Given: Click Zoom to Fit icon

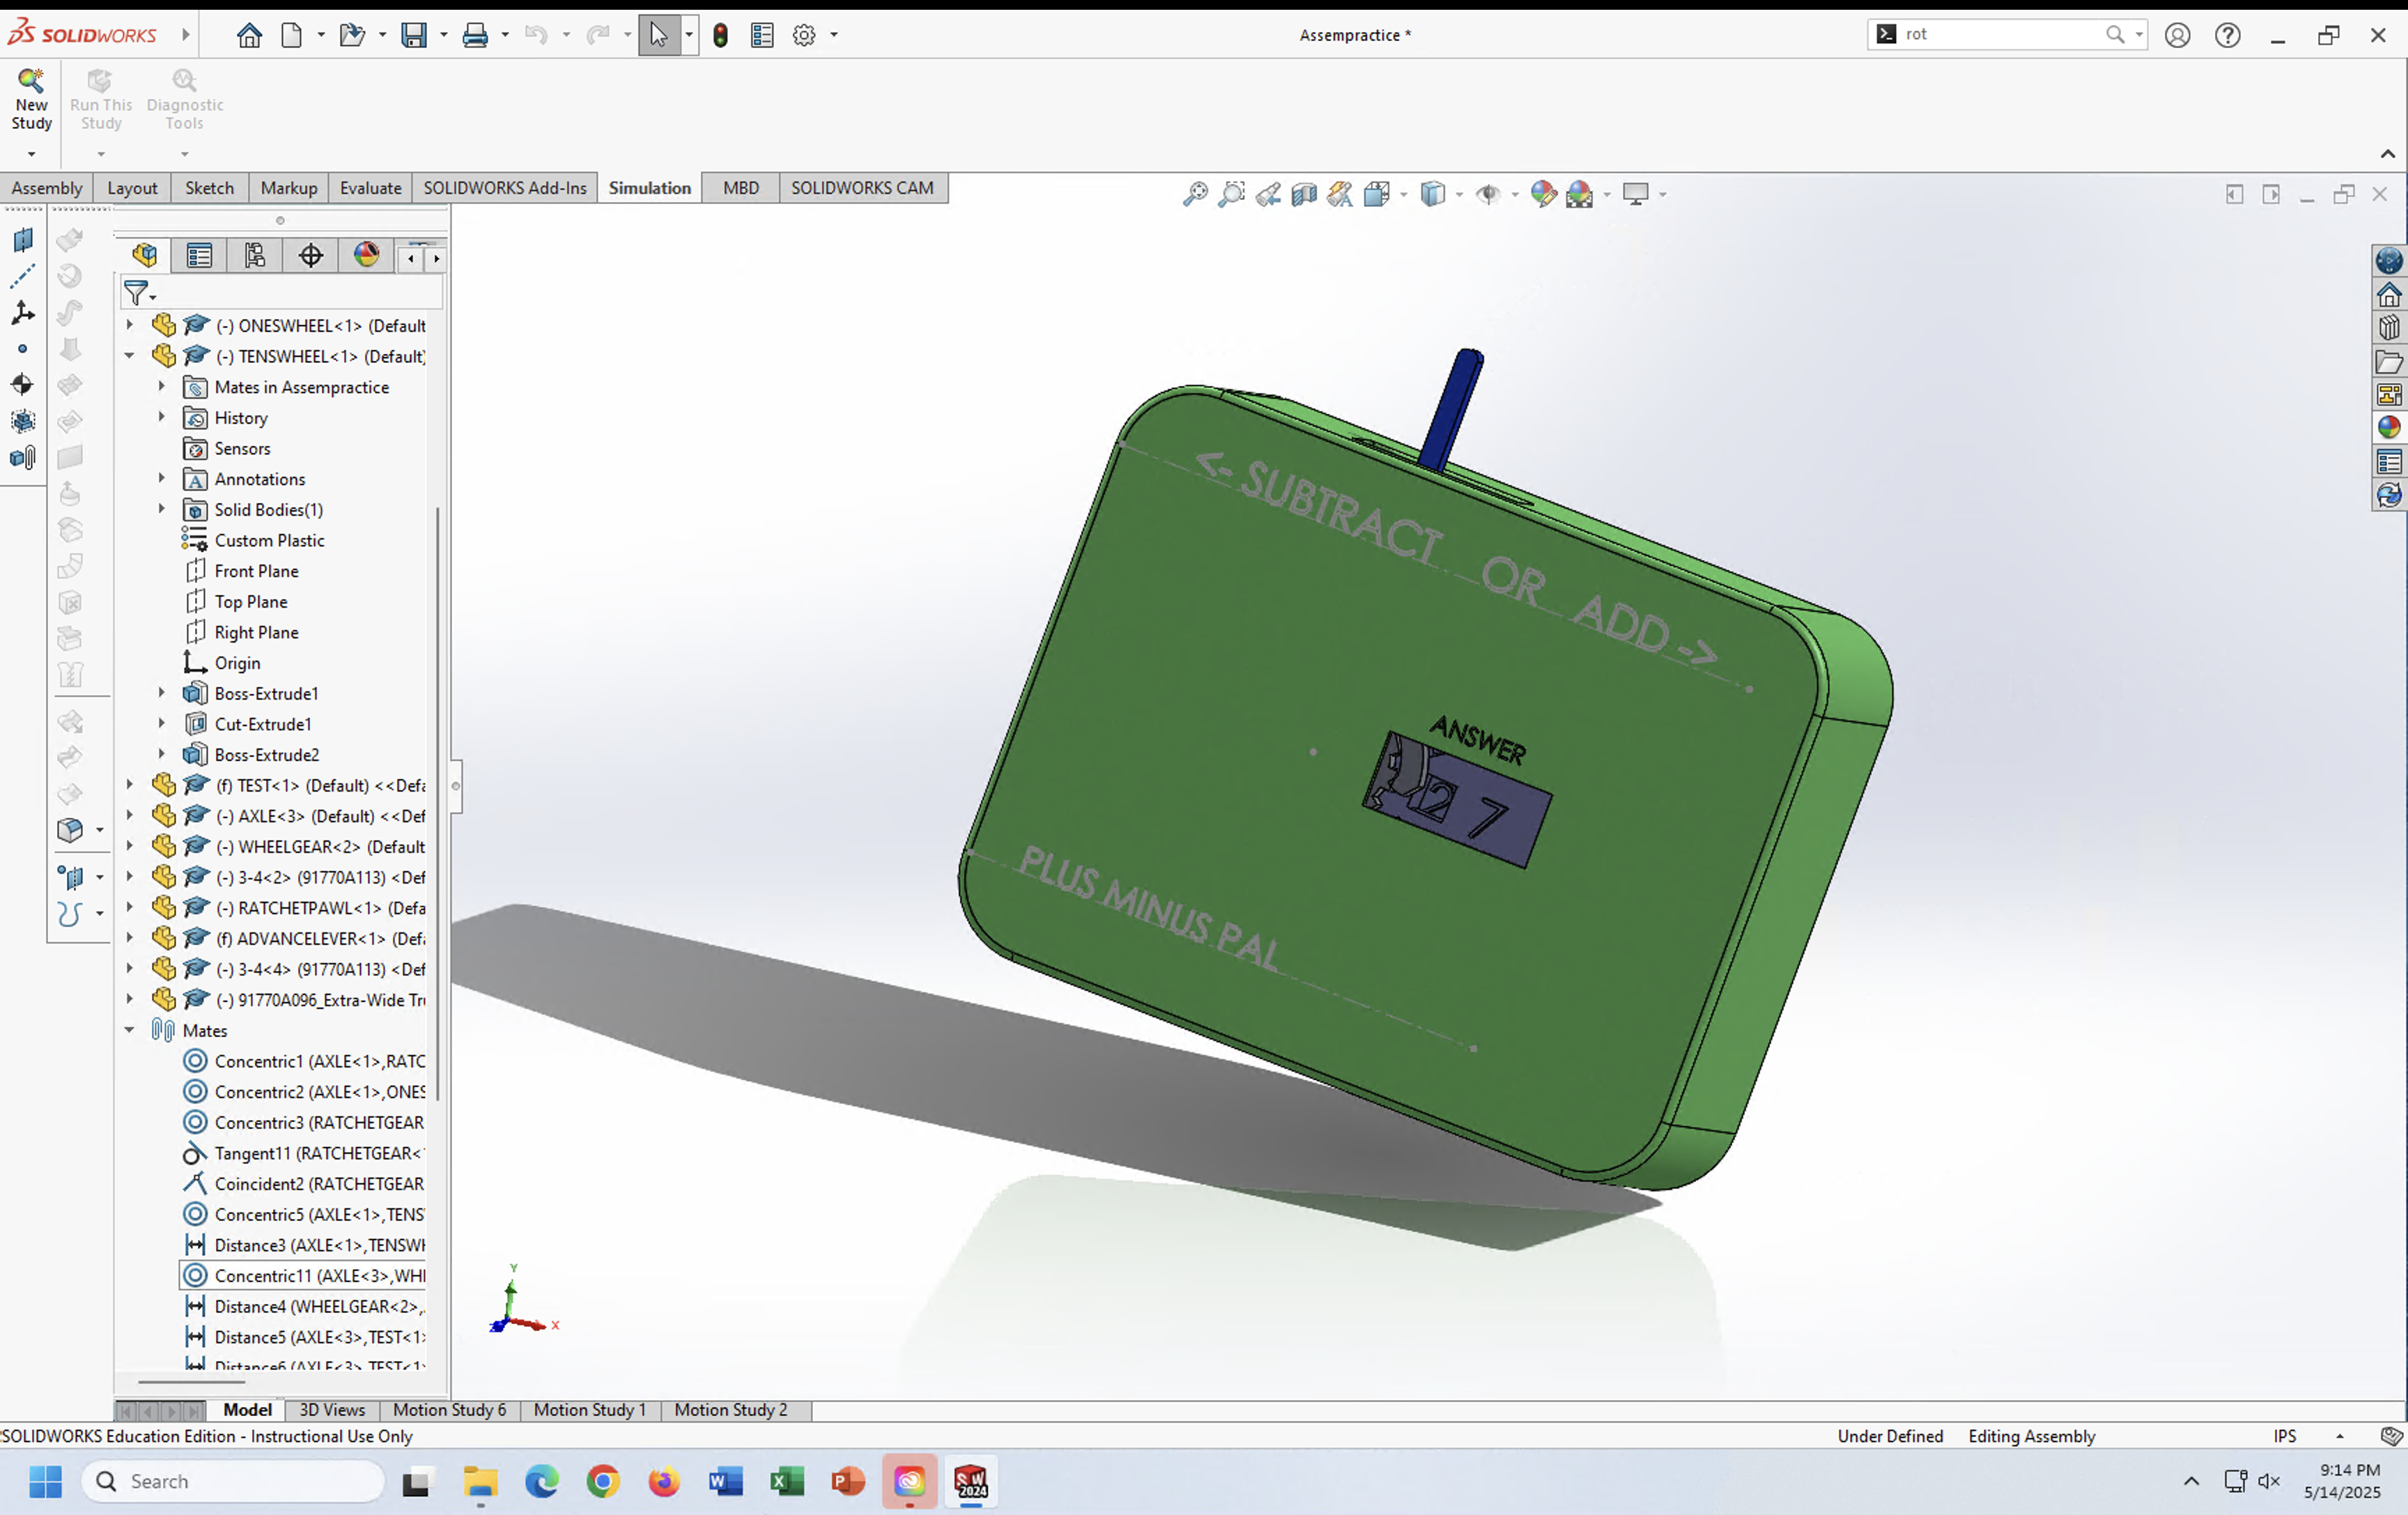Looking at the screenshot, I should point(1195,194).
